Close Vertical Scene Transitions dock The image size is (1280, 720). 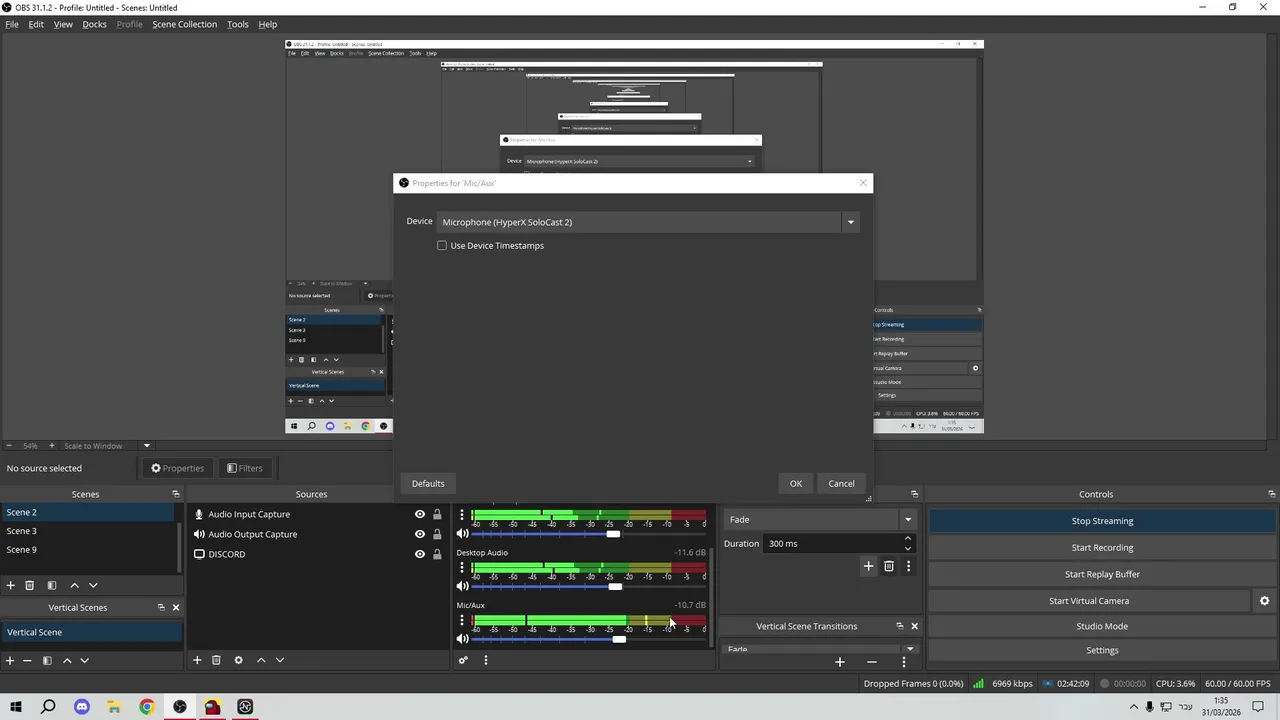pyautogui.click(x=914, y=626)
